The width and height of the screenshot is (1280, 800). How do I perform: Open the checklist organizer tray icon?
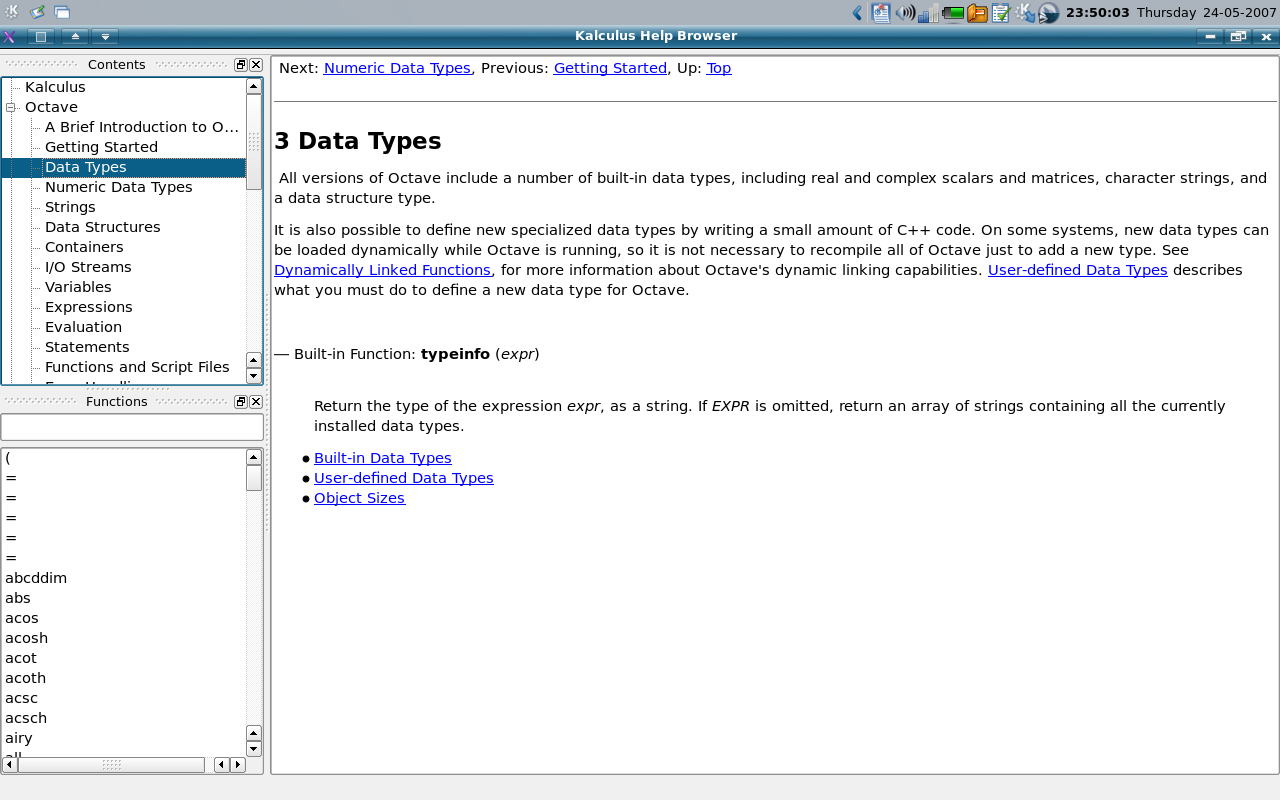[1000, 13]
